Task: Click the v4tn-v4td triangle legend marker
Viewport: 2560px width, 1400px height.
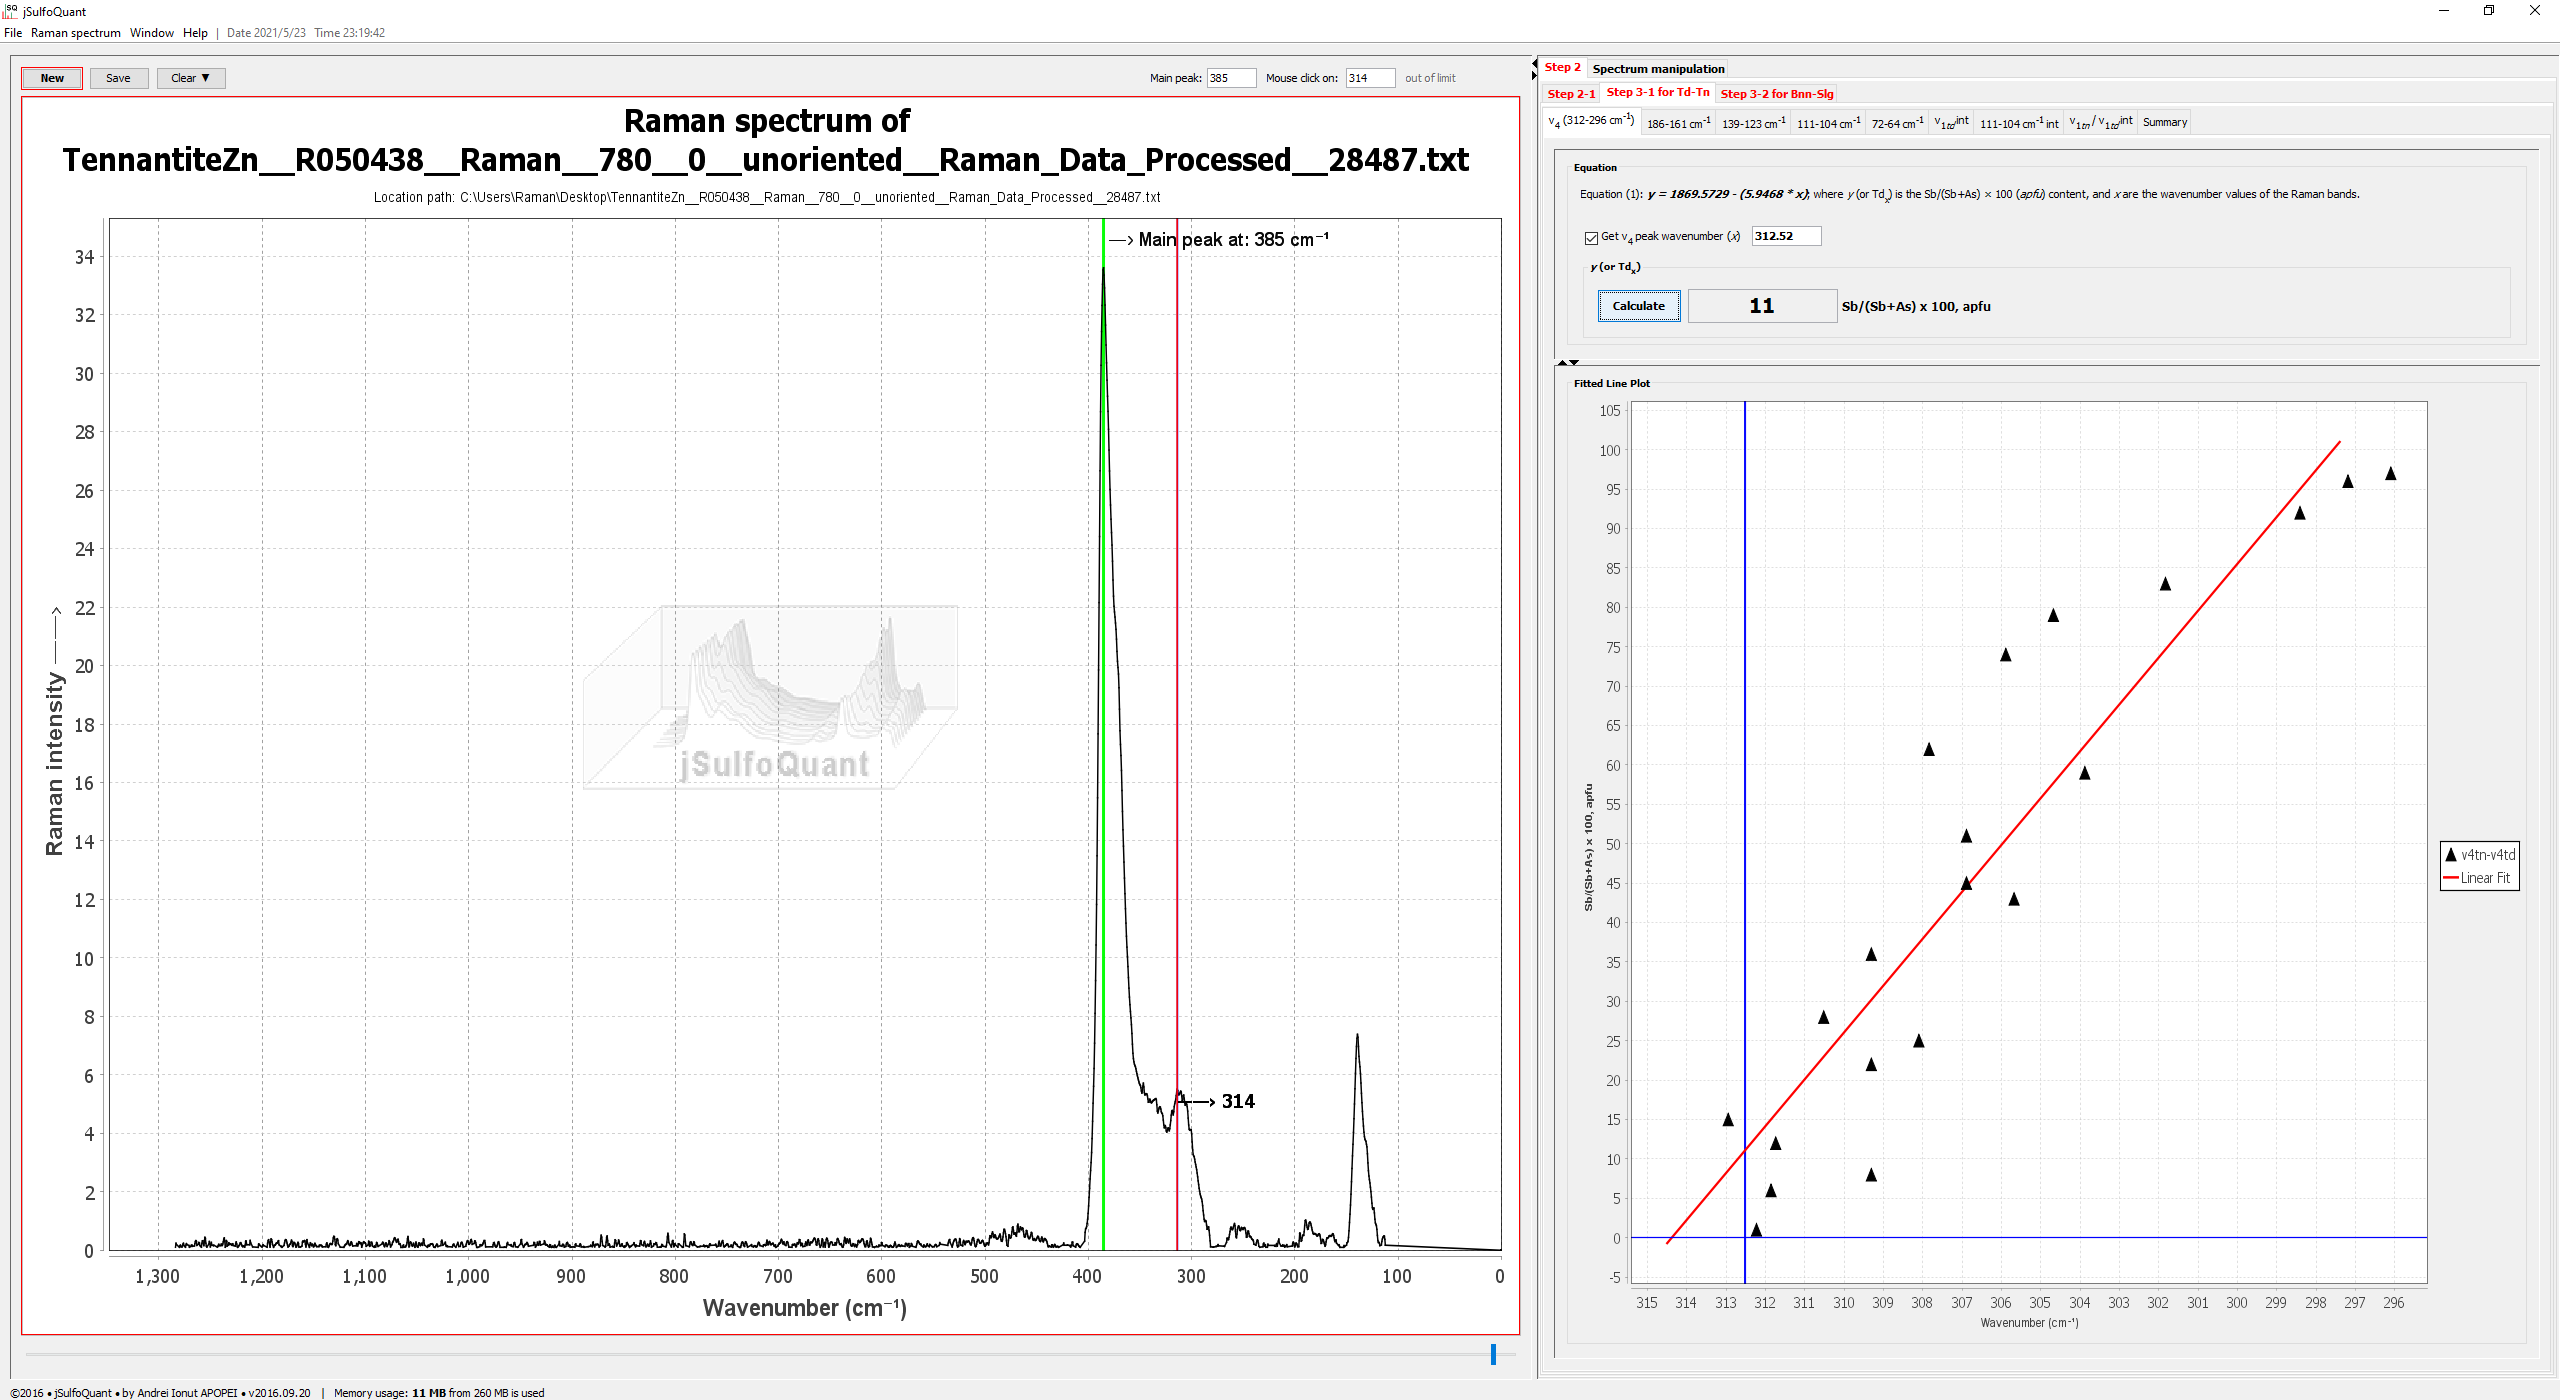Action: coord(2451,855)
